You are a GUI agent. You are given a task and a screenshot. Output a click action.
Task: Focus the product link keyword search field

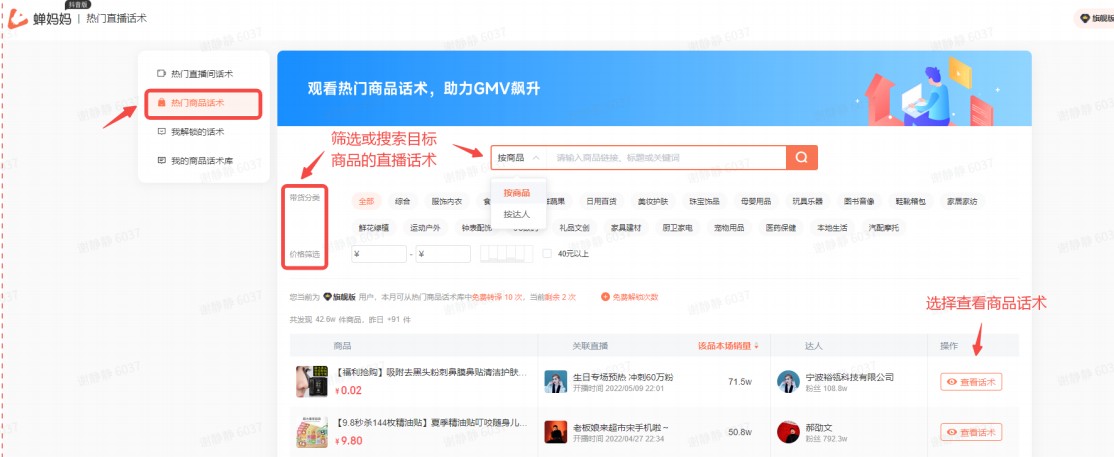click(x=666, y=158)
